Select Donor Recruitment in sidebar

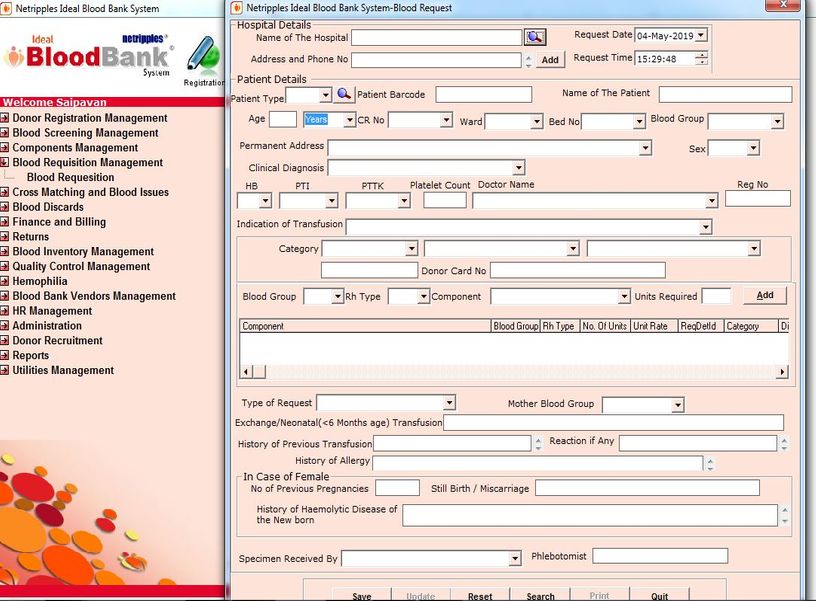click(57, 340)
